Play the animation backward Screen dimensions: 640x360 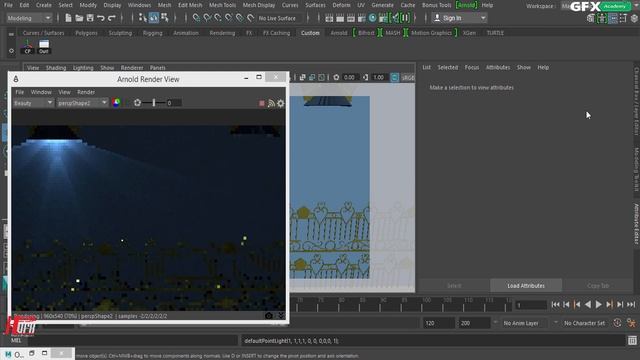(588, 304)
